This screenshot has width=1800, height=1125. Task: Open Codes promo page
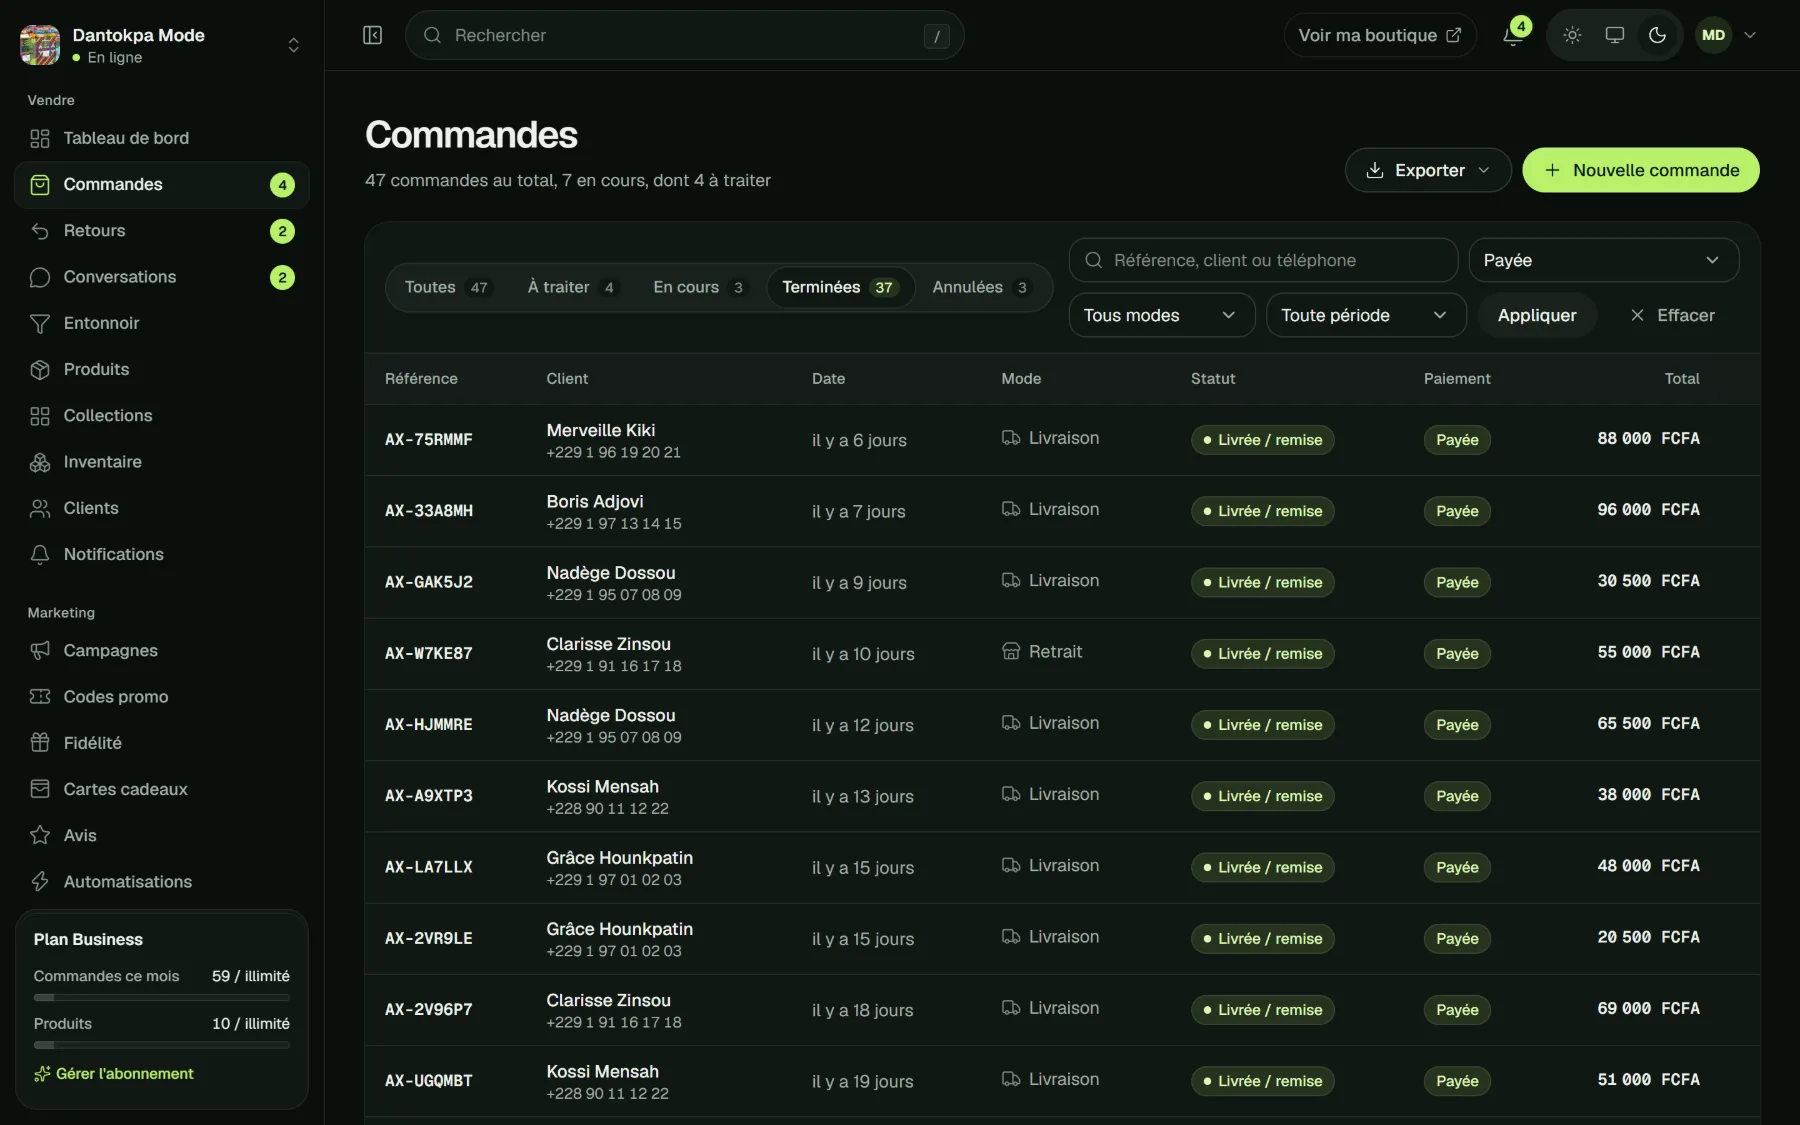tap(162, 697)
